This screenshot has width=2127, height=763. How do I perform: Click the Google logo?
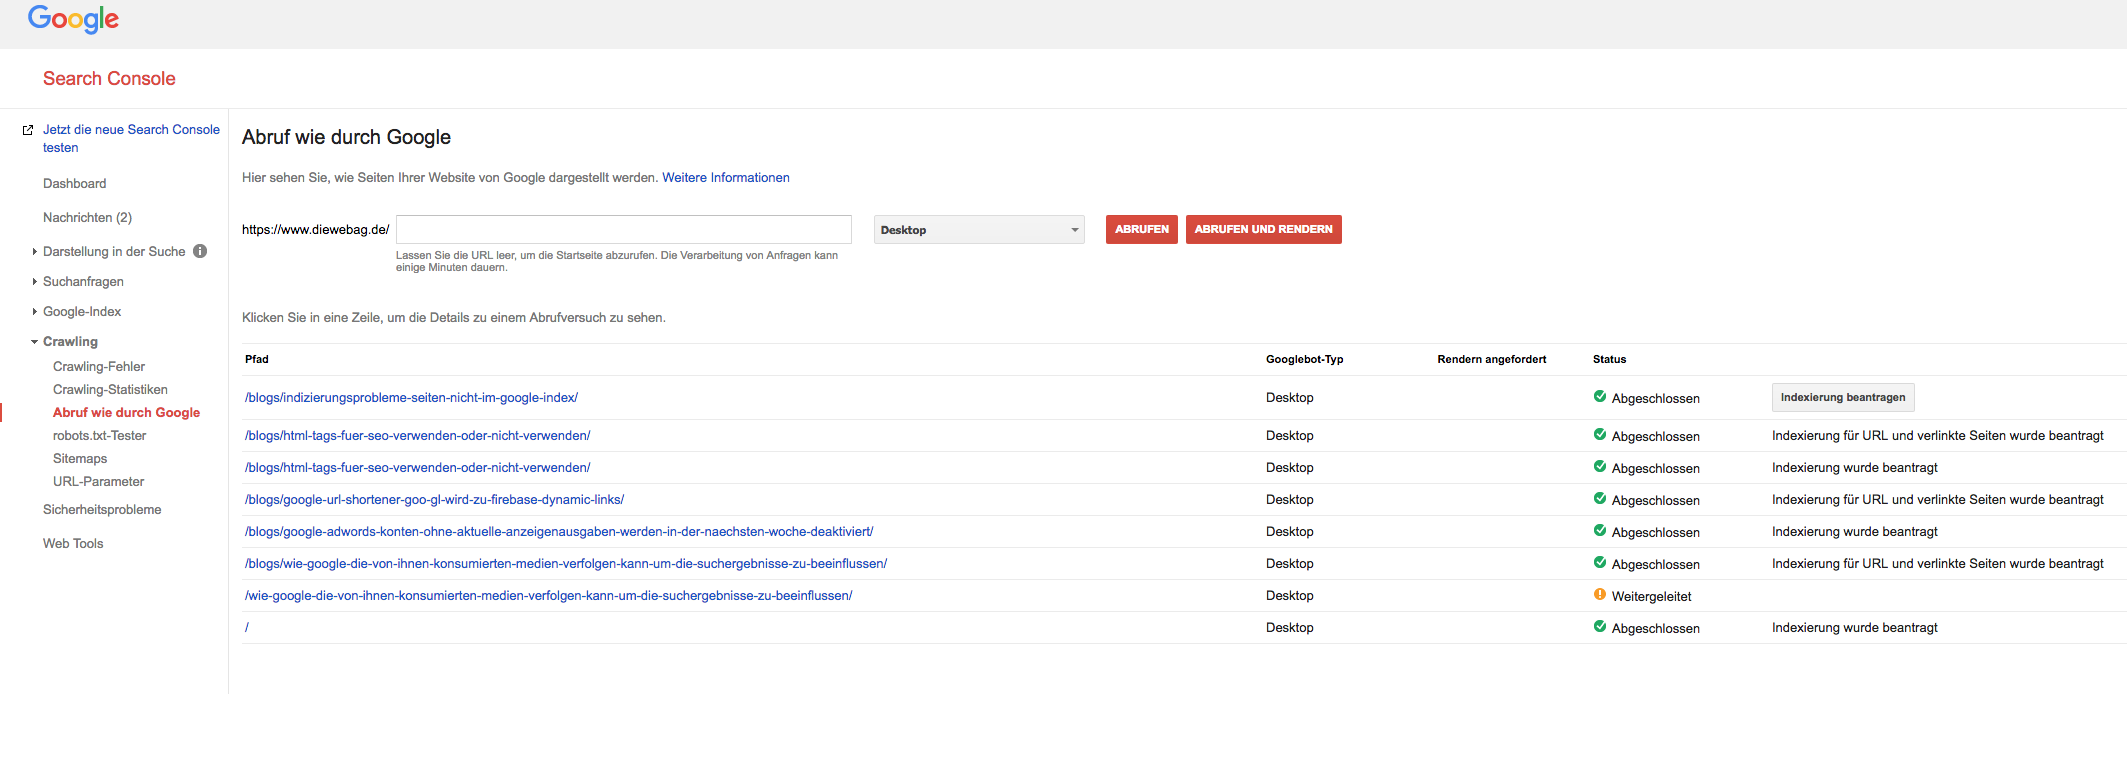[x=73, y=19]
